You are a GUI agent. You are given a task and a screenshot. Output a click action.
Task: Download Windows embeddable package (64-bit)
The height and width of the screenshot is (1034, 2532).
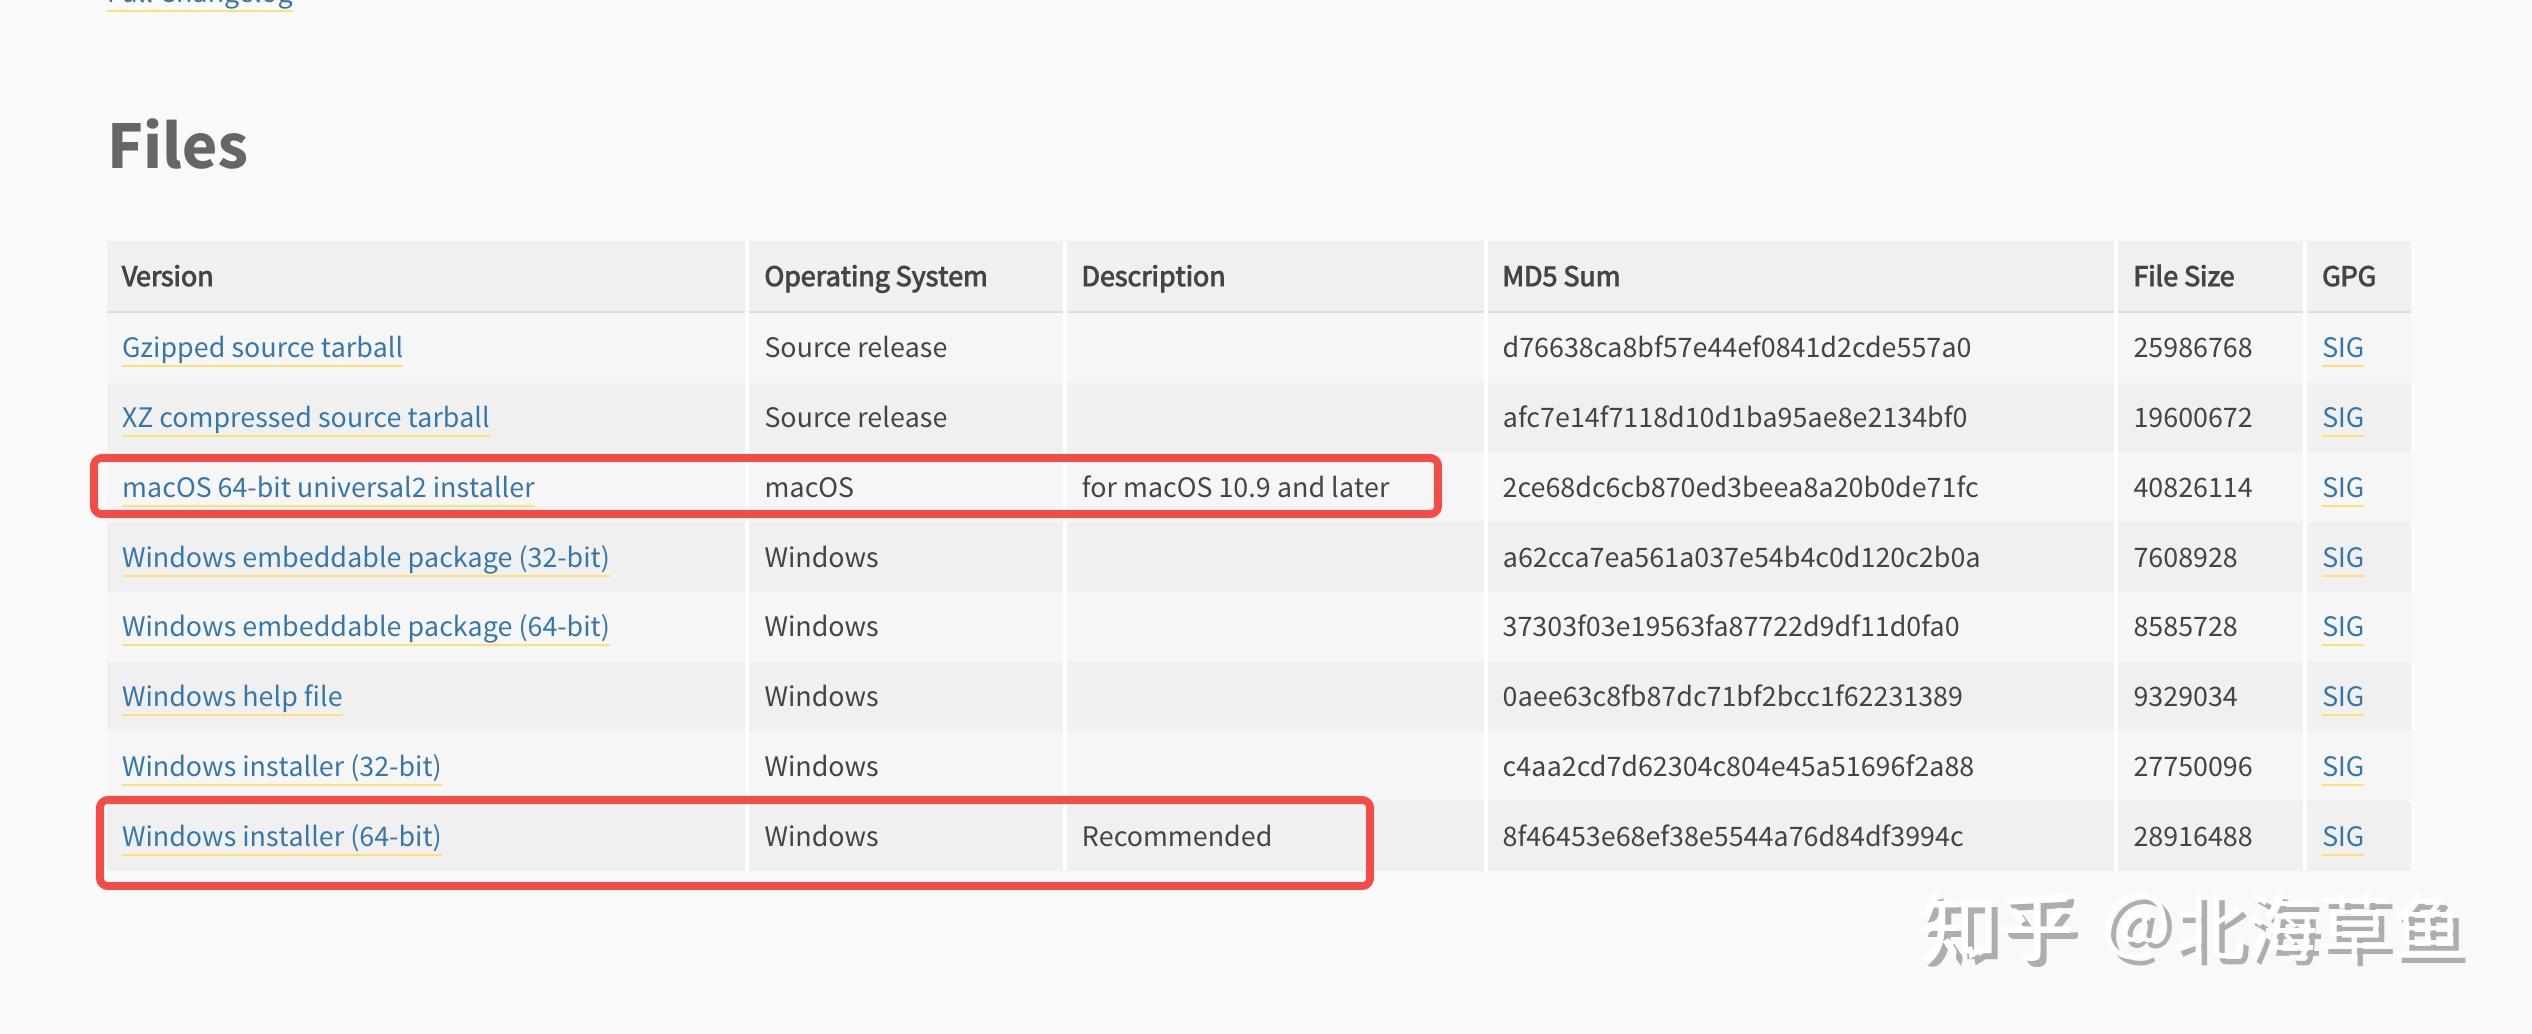(365, 626)
